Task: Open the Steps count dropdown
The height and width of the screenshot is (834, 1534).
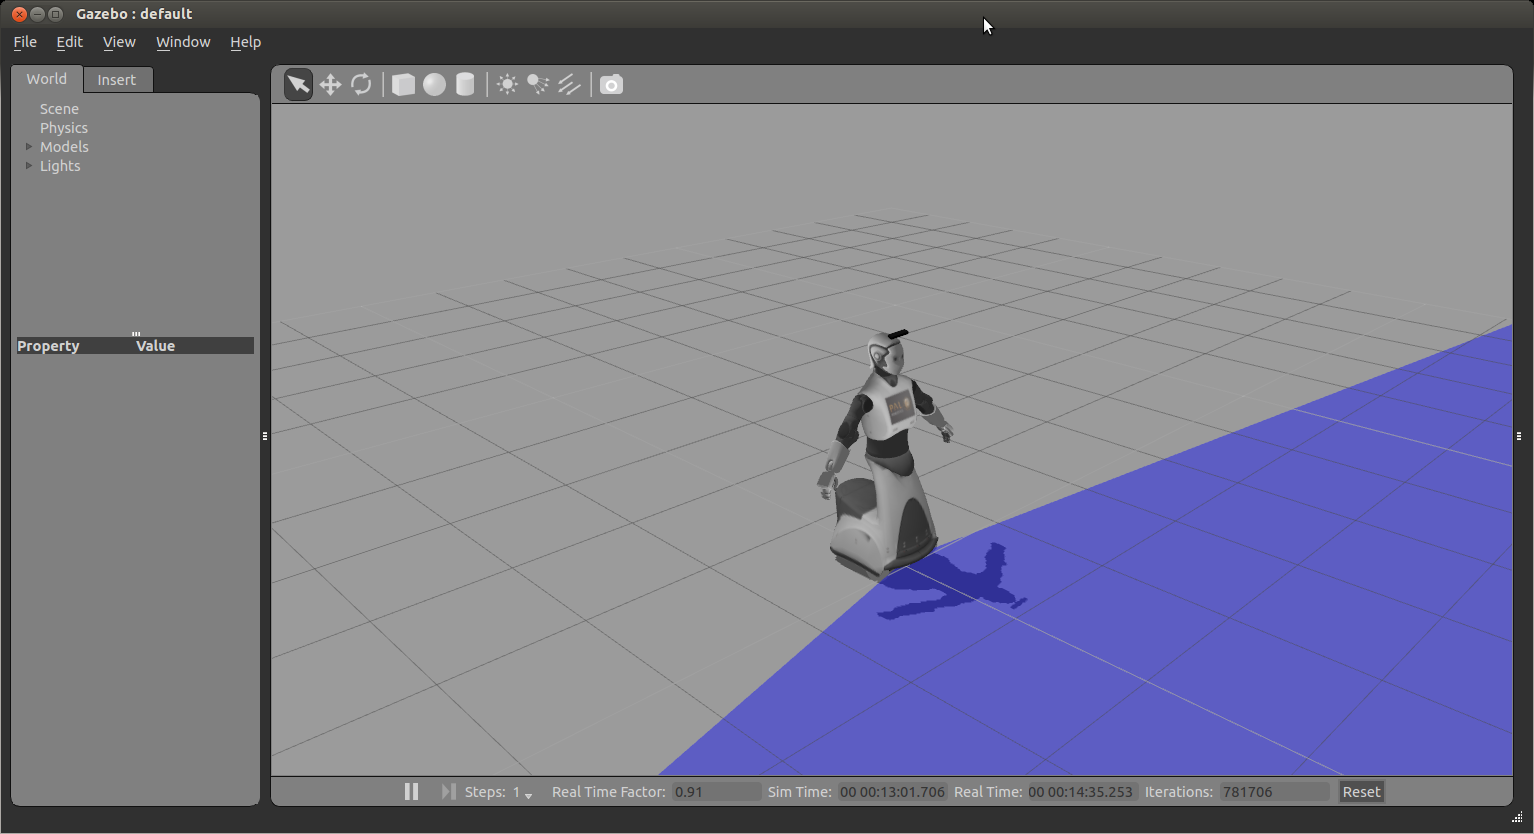Action: (x=528, y=794)
